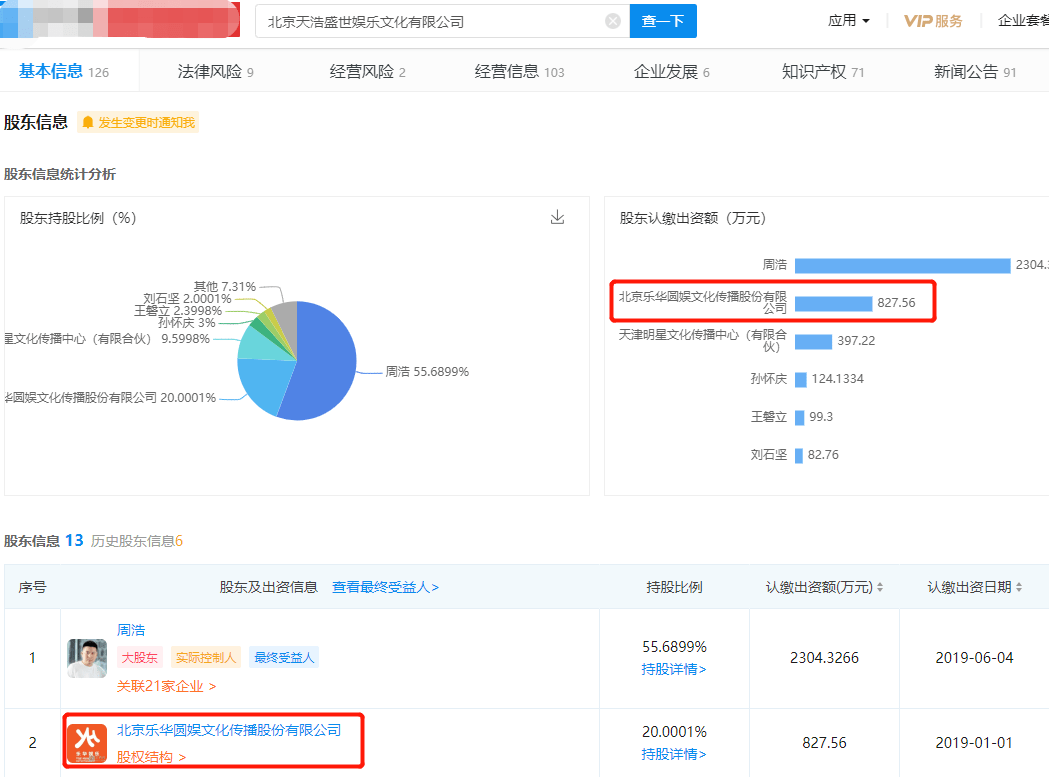Click the 刘石坚 82.76 bar
The image size is (1049, 777).
799,456
